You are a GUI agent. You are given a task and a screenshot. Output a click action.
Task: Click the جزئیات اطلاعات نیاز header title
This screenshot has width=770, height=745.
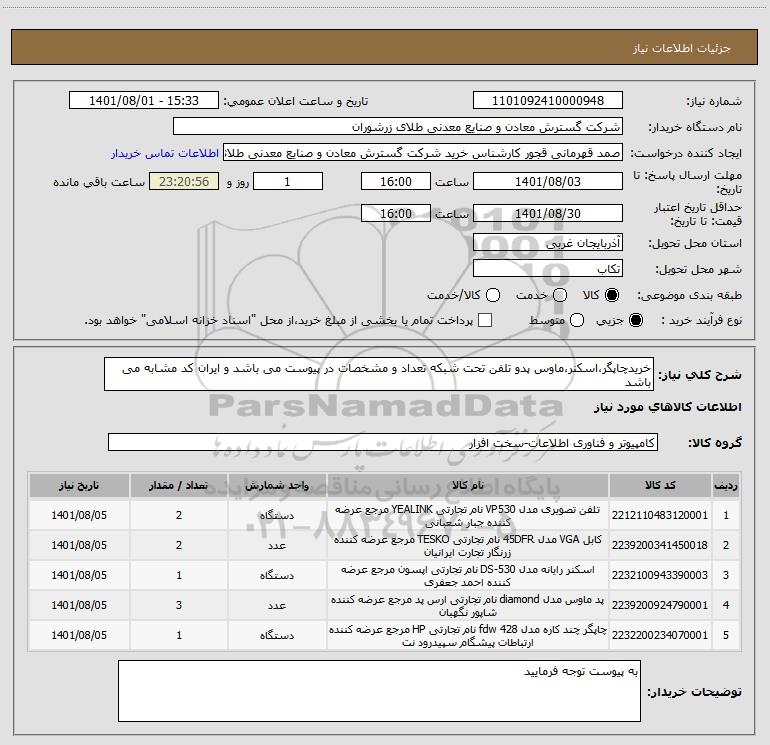[x=682, y=48]
